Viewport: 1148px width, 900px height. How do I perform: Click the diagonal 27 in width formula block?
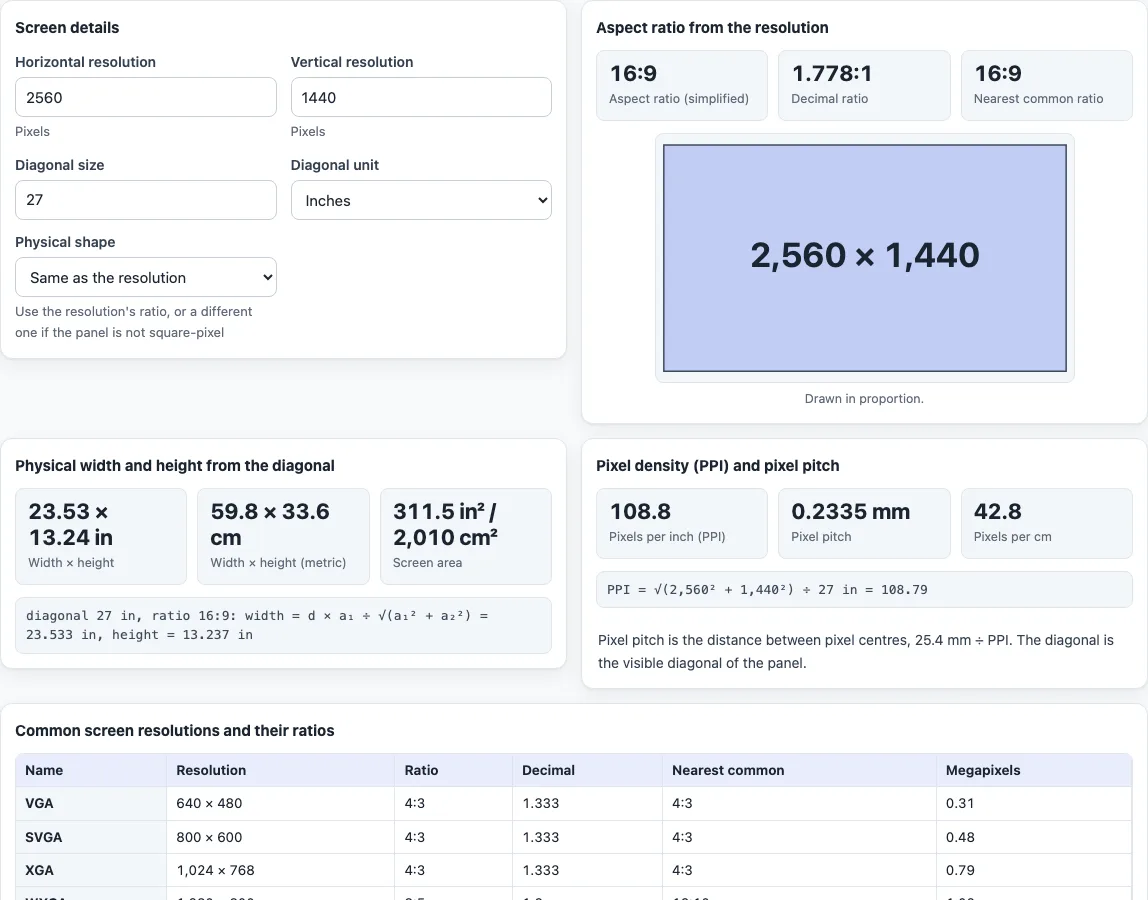click(283, 625)
